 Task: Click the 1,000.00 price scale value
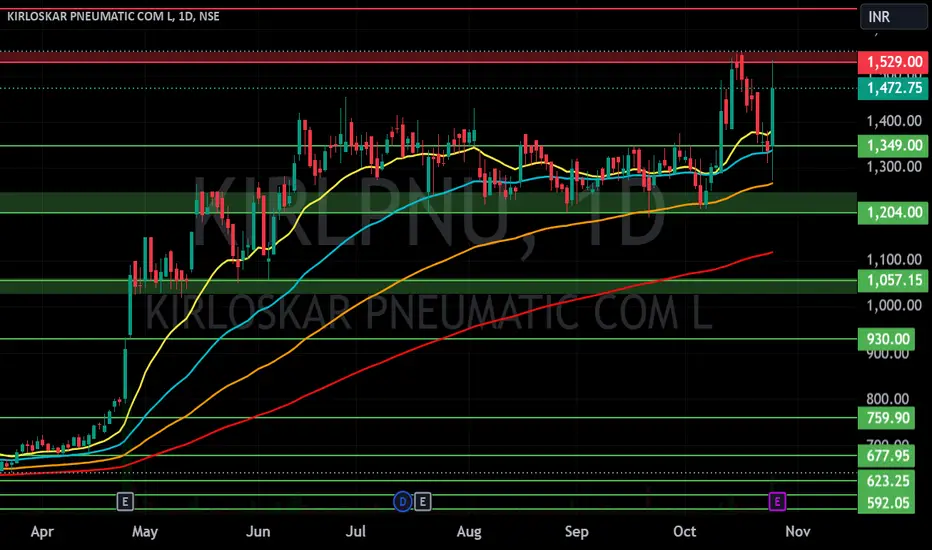click(x=894, y=305)
